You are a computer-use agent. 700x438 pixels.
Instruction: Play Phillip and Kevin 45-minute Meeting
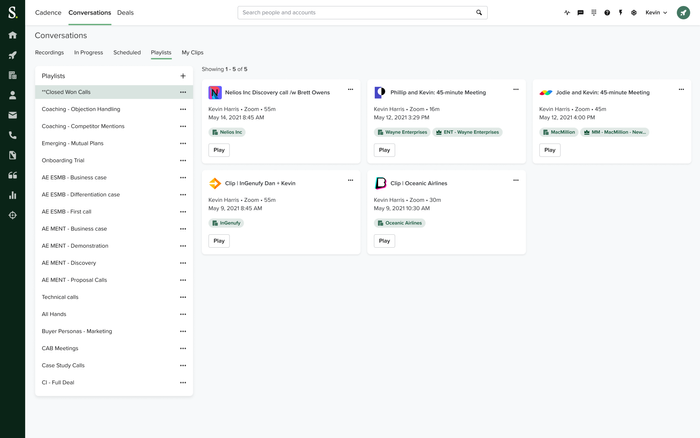tap(384, 150)
